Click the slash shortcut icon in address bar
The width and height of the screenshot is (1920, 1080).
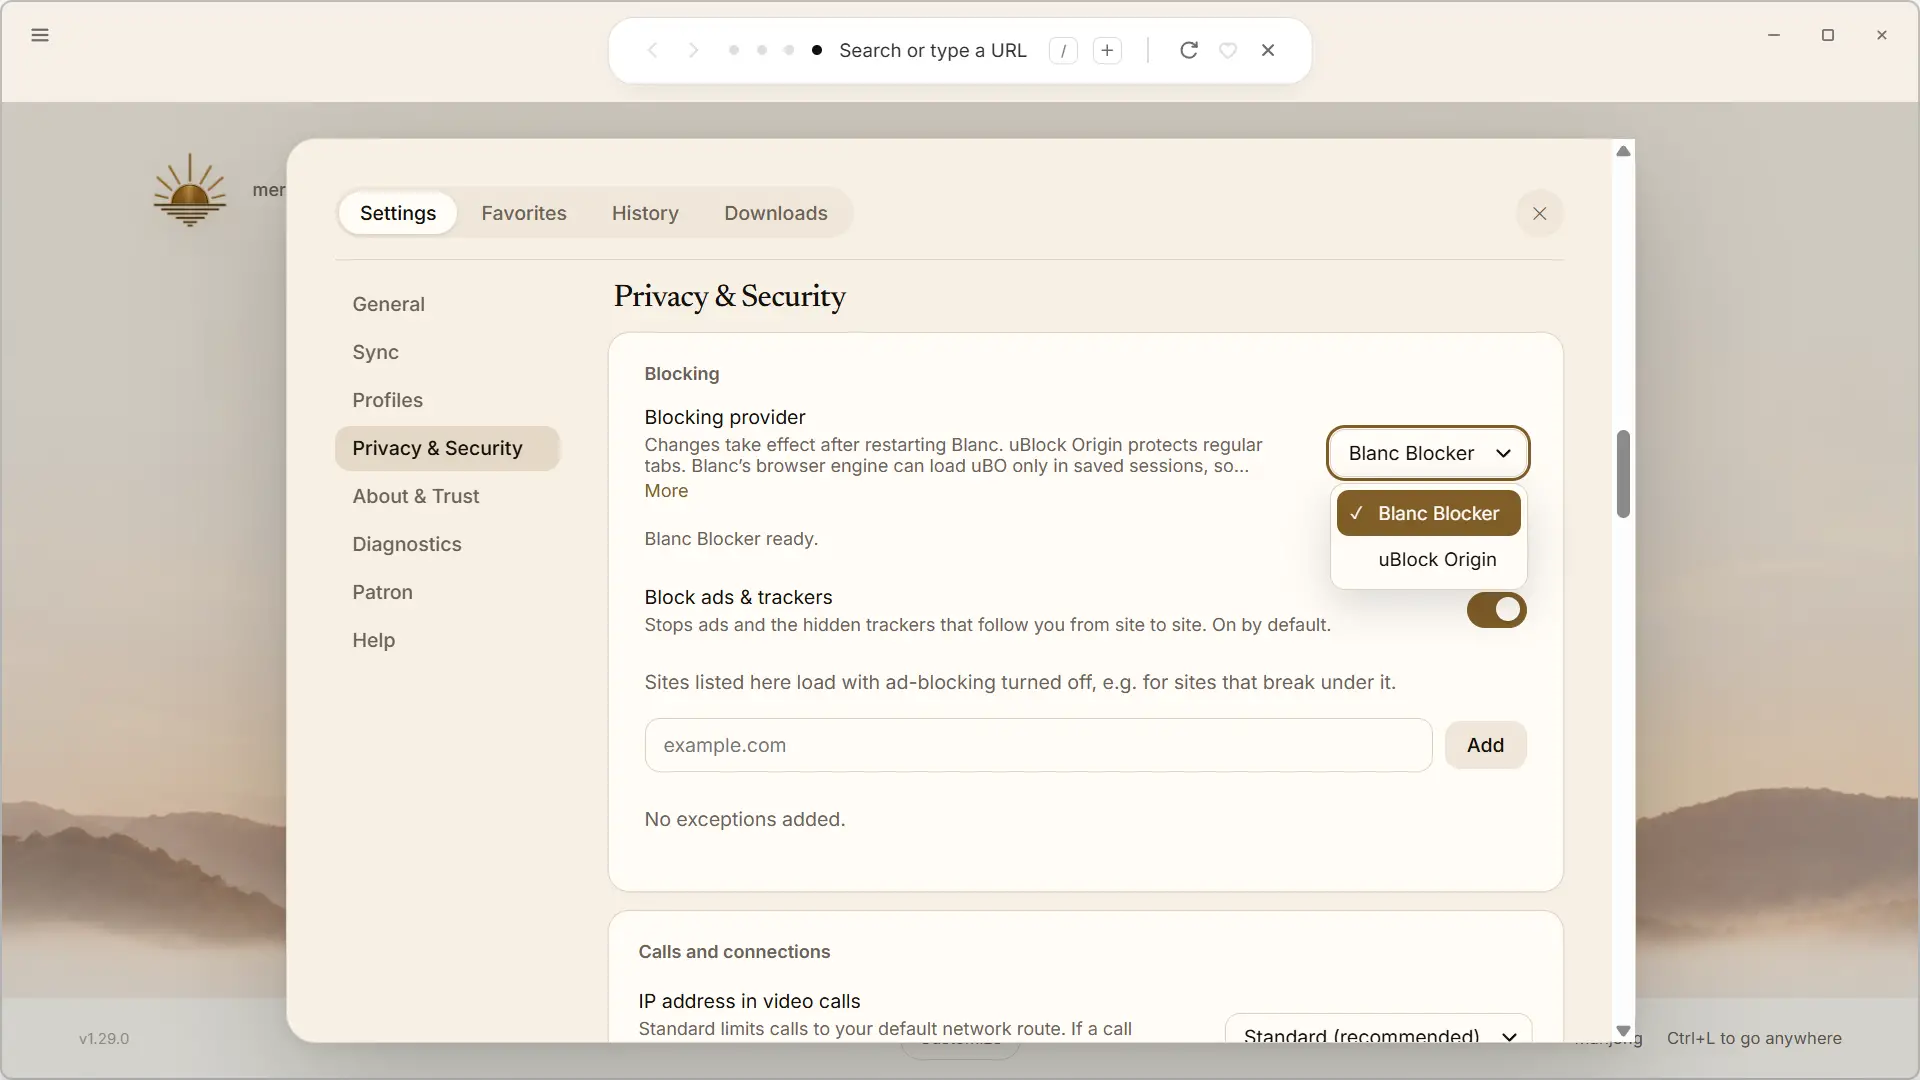point(1063,50)
